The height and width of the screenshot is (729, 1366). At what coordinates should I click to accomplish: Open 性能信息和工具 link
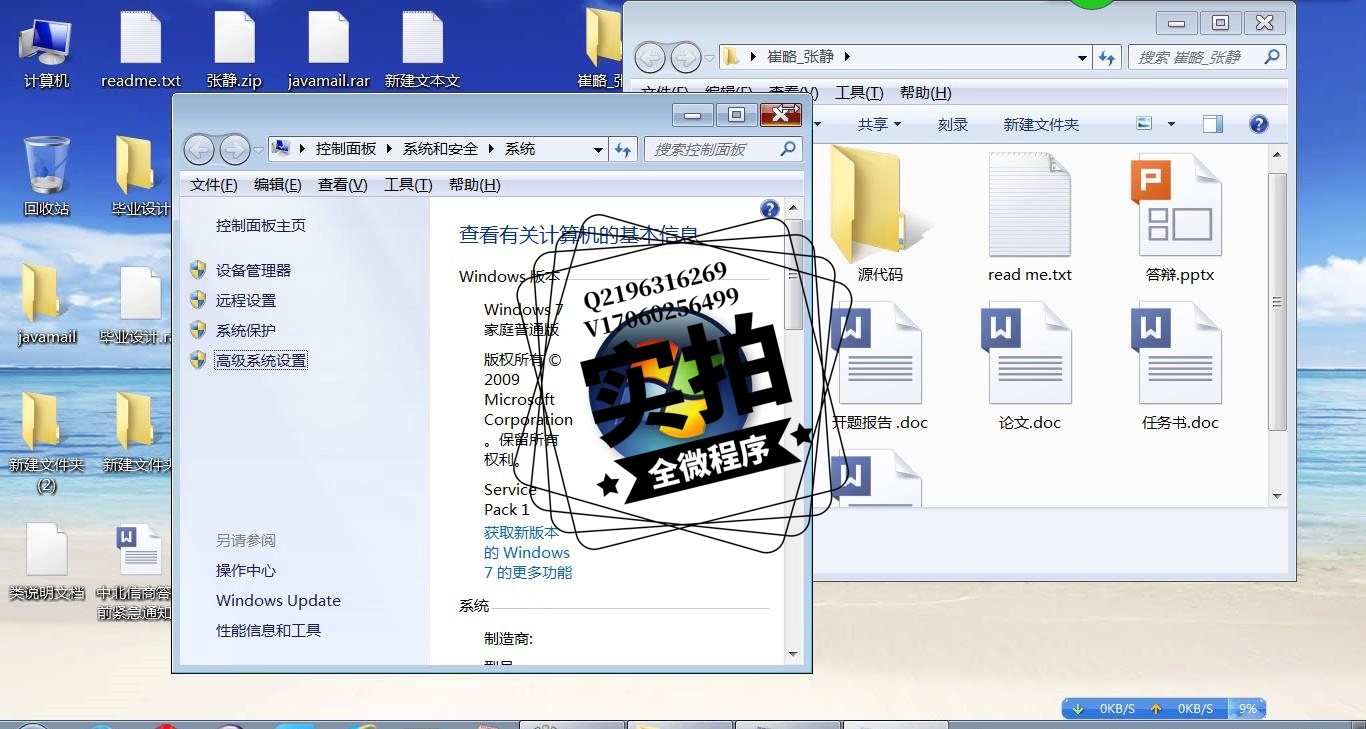pos(268,630)
